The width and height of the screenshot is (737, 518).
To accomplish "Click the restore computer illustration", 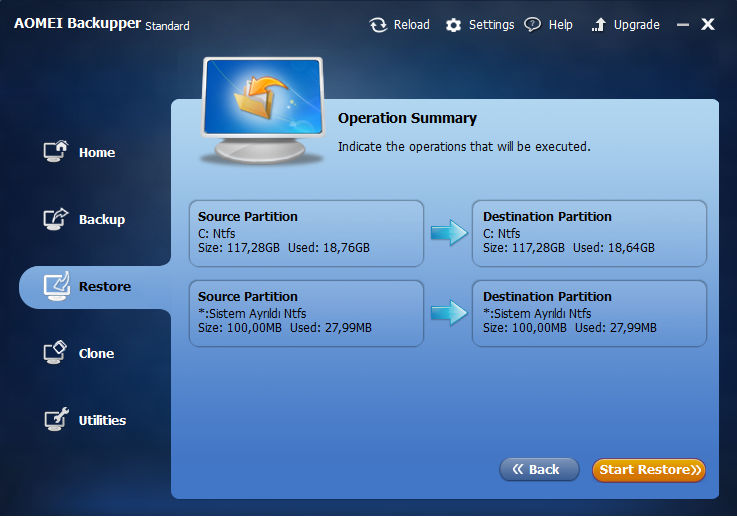I will [262, 110].
